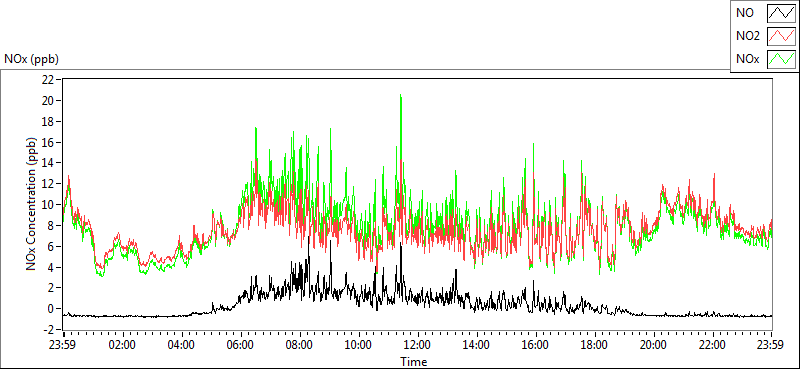
Task: Click the 02:00 x-axis tick label
Action: tap(122, 345)
